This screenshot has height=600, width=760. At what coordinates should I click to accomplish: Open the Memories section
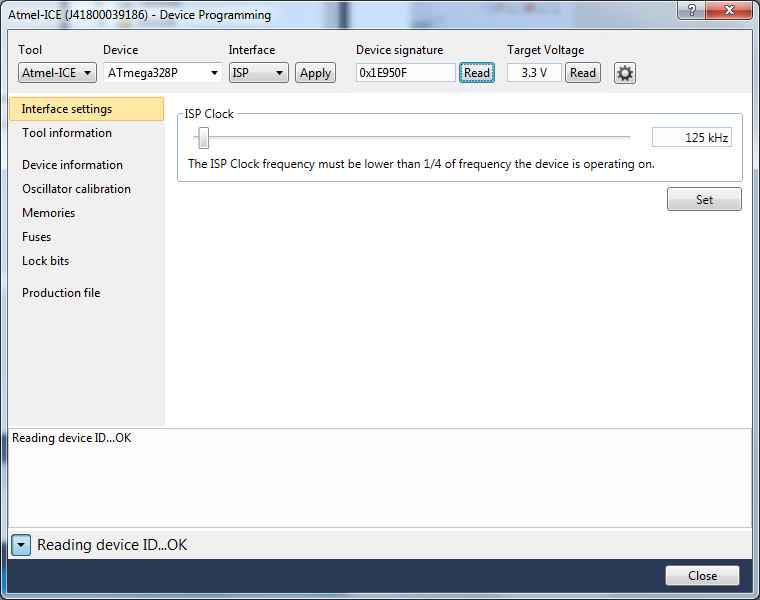[48, 213]
